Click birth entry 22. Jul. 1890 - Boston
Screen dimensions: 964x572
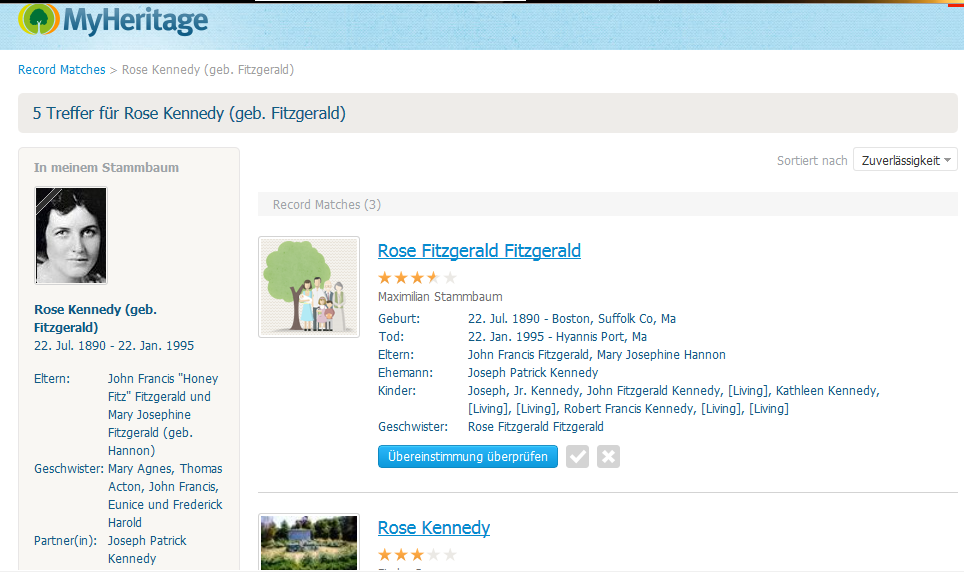coord(572,319)
